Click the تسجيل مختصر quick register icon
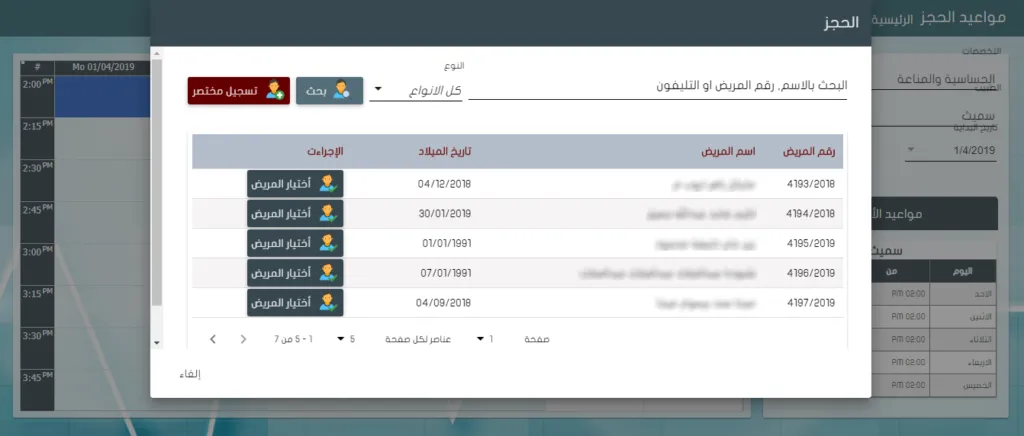1024x436 pixels. [x=274, y=91]
